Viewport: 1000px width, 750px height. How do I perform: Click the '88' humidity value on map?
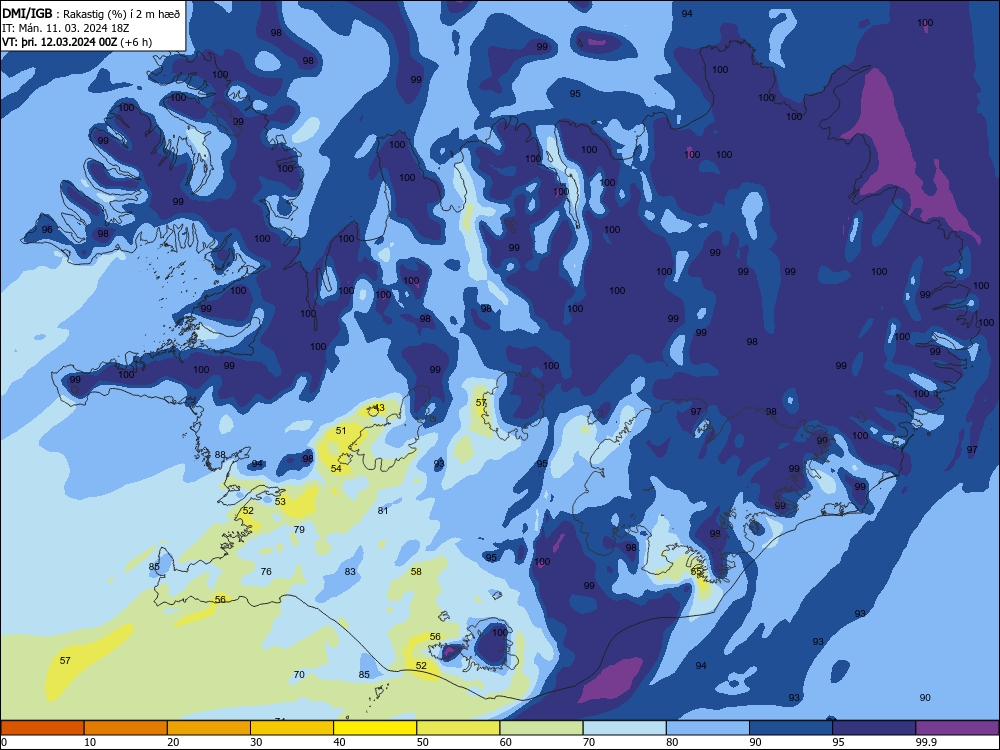220,455
